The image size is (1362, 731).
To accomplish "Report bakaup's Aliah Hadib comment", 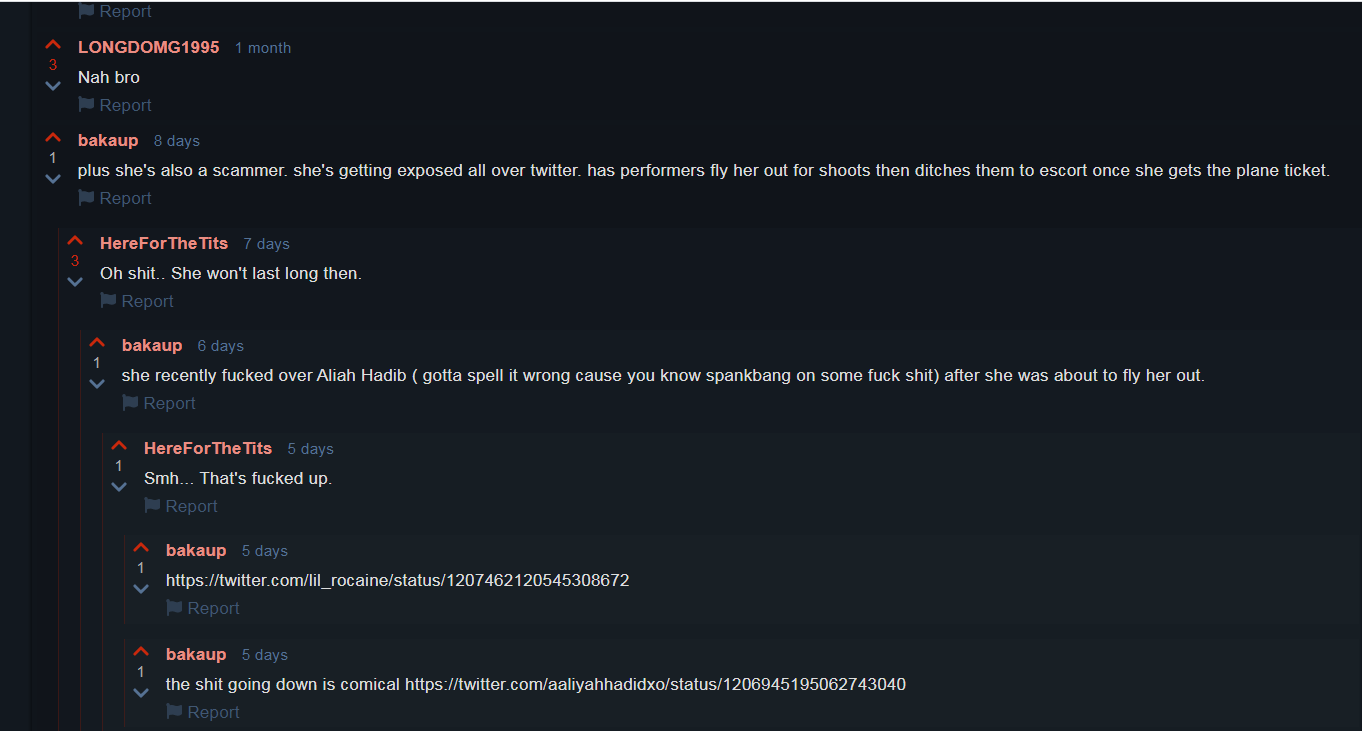I will tap(159, 403).
